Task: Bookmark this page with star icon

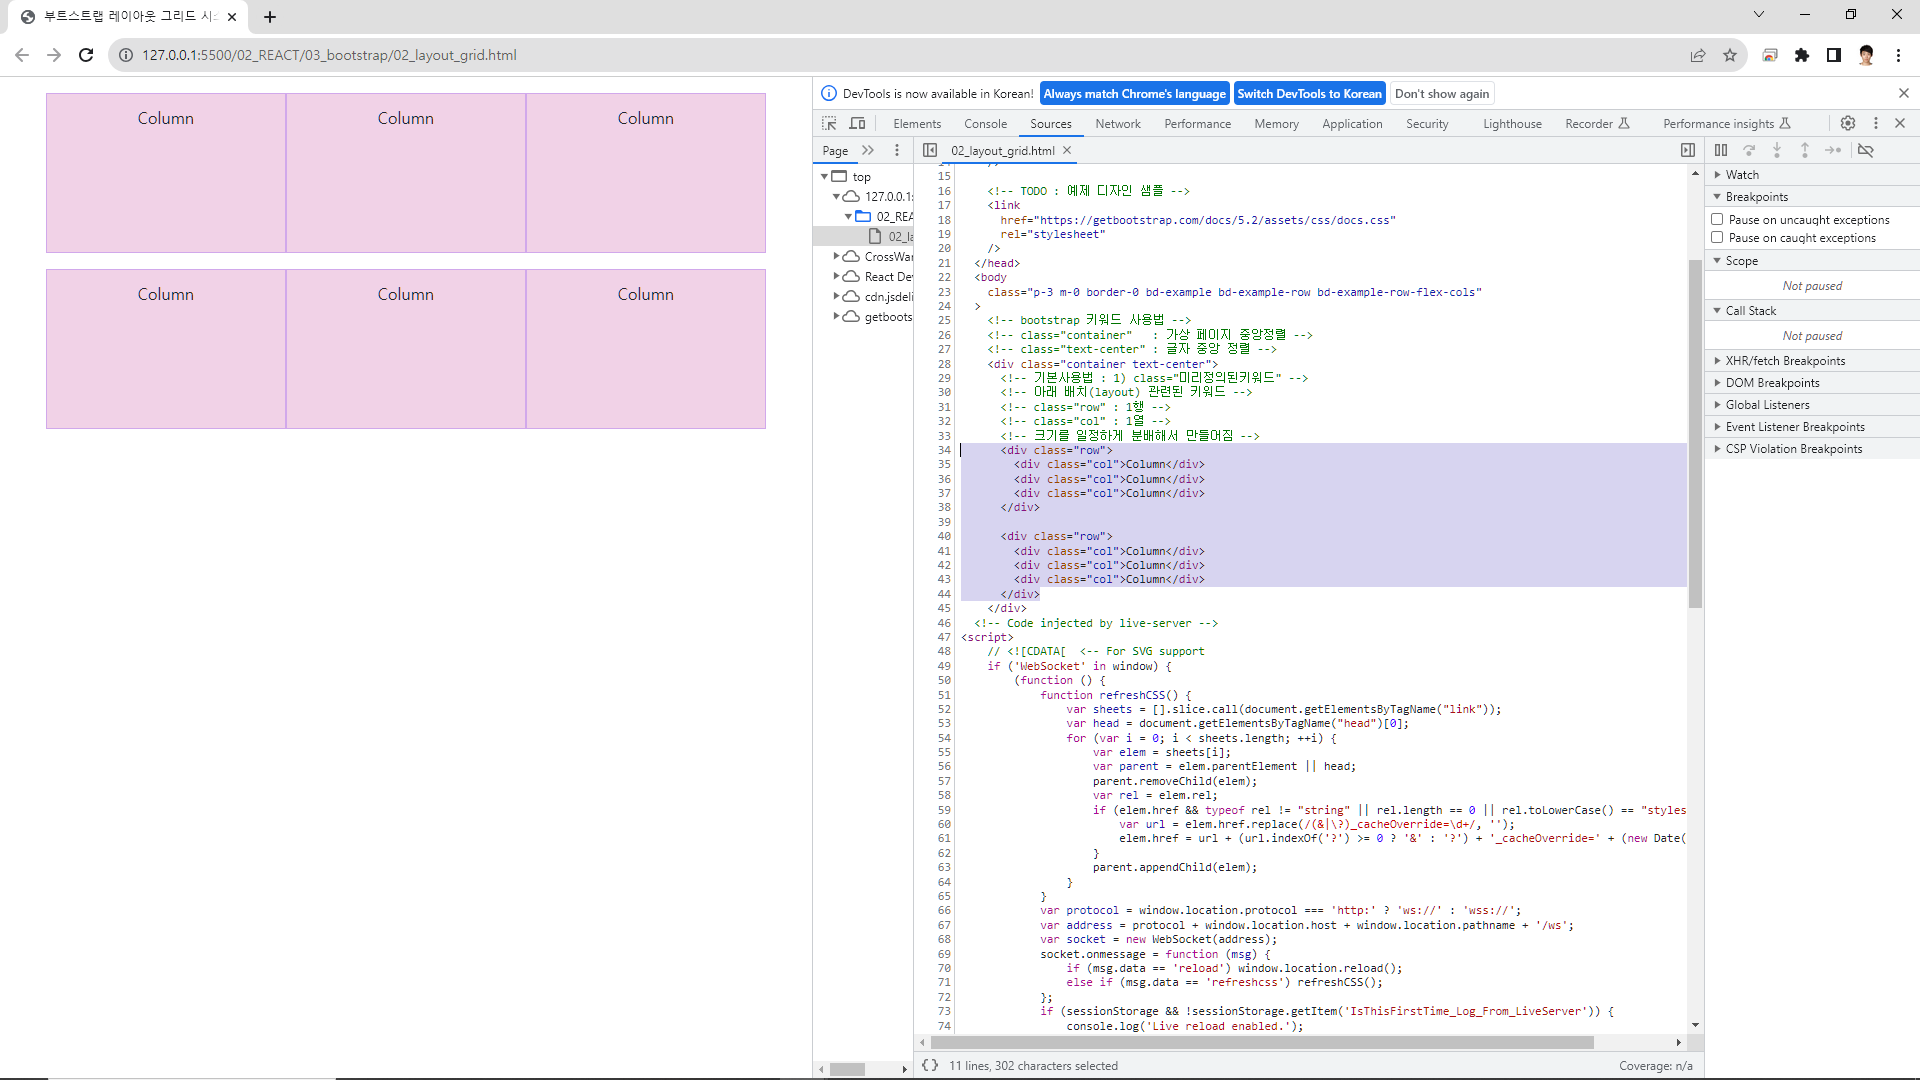Action: tap(1730, 55)
